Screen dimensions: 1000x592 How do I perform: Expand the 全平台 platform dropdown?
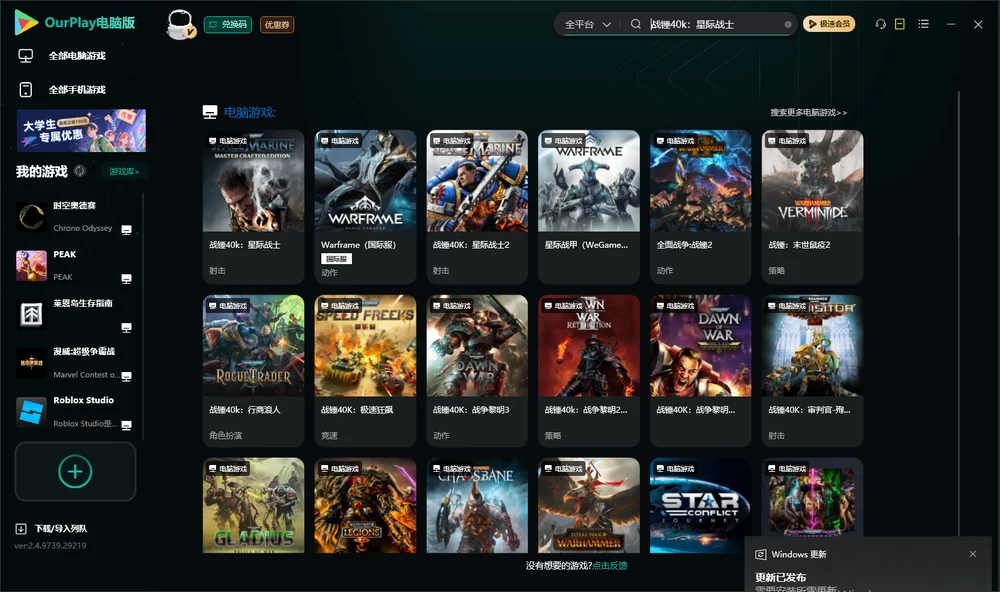pos(587,24)
